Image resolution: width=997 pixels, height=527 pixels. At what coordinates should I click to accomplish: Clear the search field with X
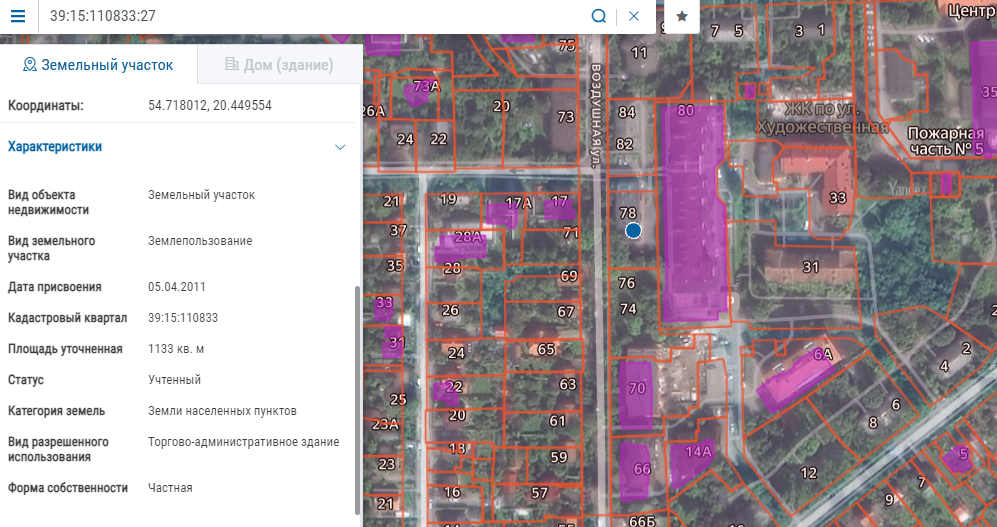tap(633, 17)
